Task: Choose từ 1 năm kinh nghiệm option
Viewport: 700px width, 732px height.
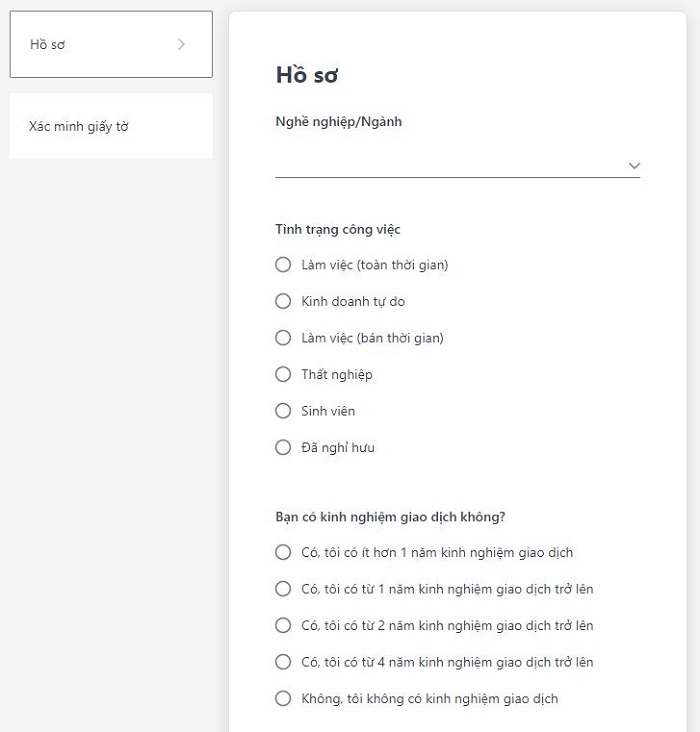Action: coord(283,589)
